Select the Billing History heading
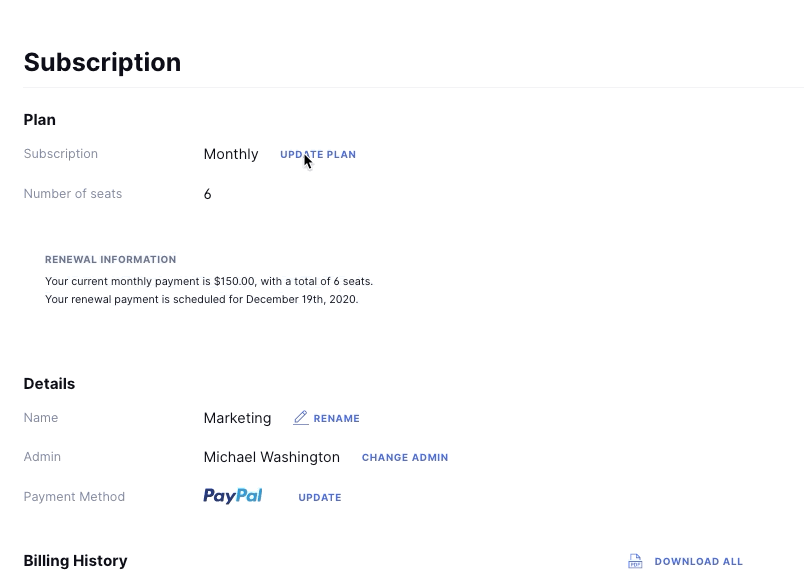This screenshot has height=586, width=804. coord(75,561)
